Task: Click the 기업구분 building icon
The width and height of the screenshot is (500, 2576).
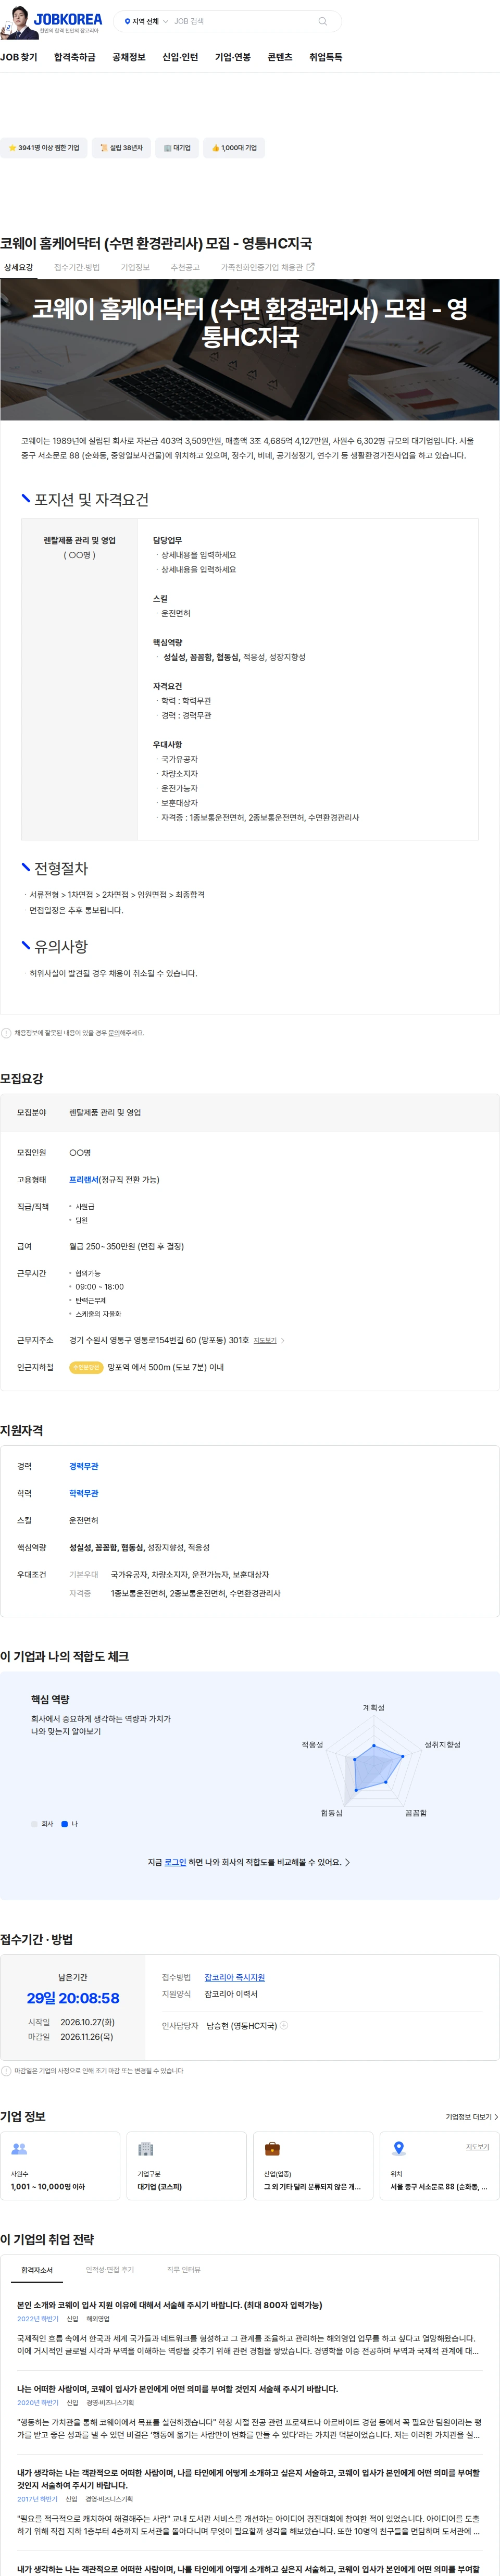Action: click(145, 2149)
